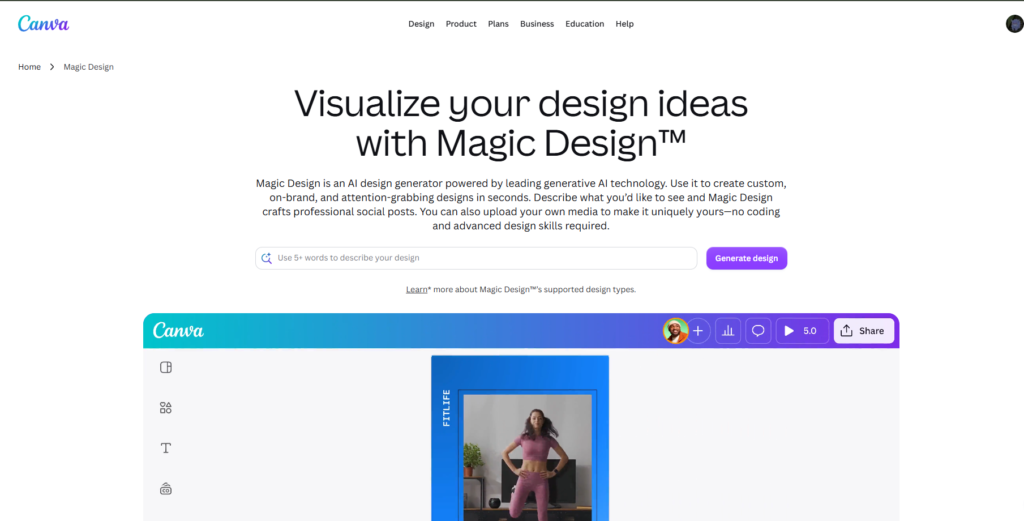The width and height of the screenshot is (1024, 521).
Task: Click the Canva logo in the page header
Action: click(x=43, y=24)
